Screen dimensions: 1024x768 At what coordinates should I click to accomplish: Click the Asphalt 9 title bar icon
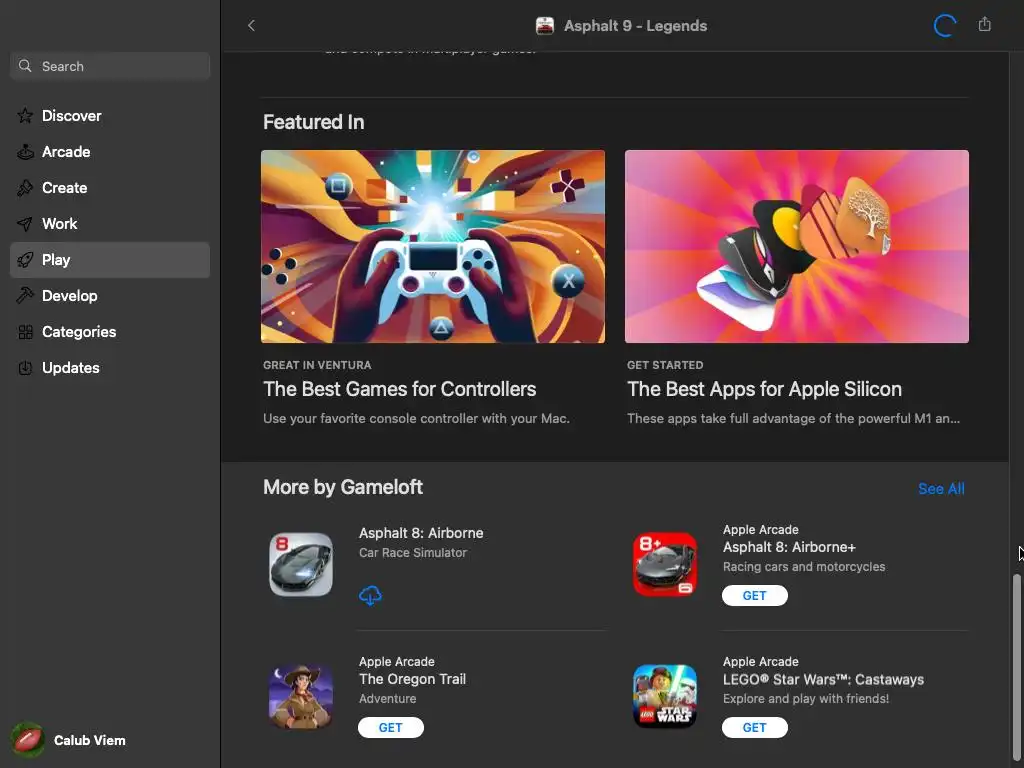coord(545,25)
